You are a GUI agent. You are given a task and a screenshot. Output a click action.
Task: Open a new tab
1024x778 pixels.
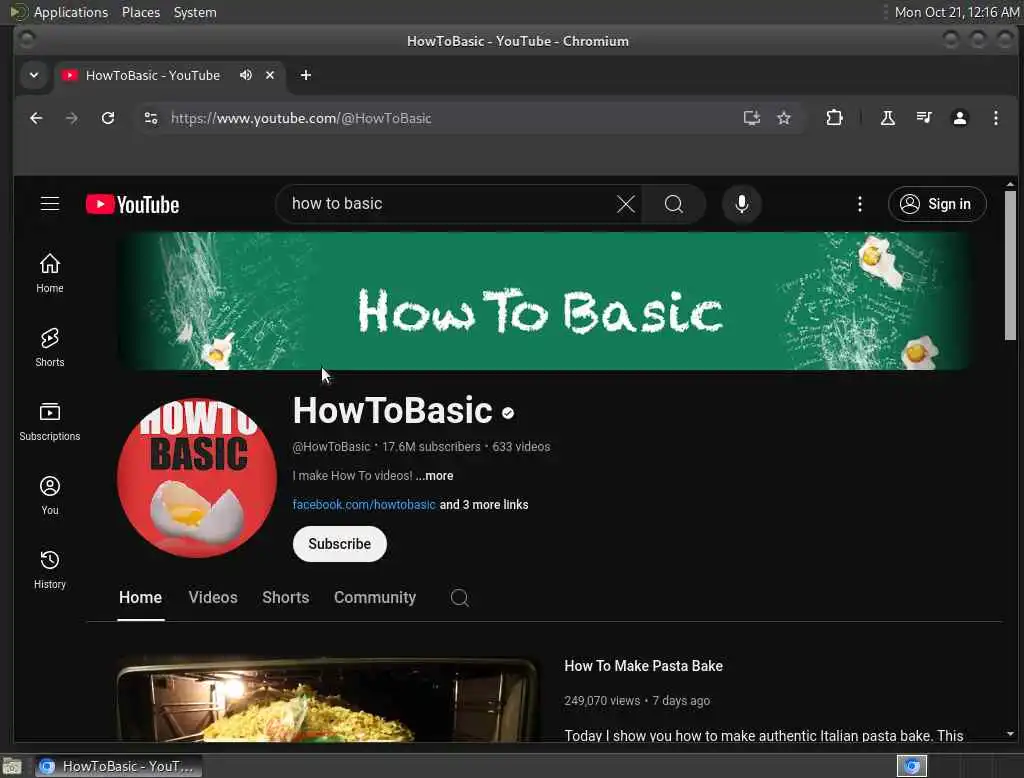[306, 75]
